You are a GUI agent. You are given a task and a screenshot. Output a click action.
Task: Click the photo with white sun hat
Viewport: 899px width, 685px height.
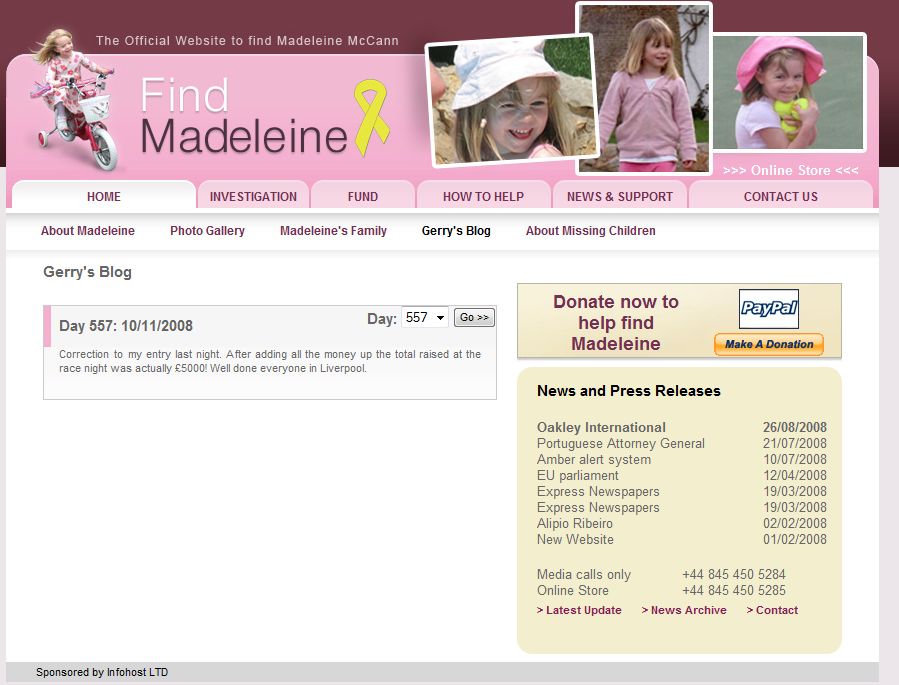click(509, 100)
